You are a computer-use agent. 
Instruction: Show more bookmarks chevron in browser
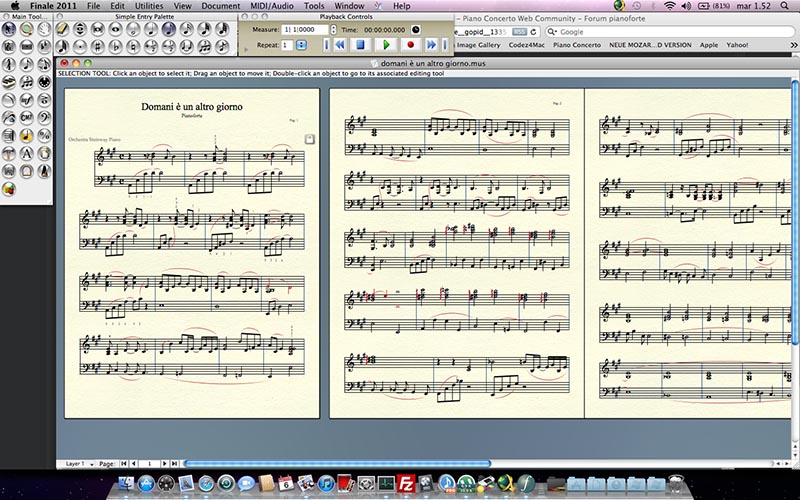coord(794,45)
